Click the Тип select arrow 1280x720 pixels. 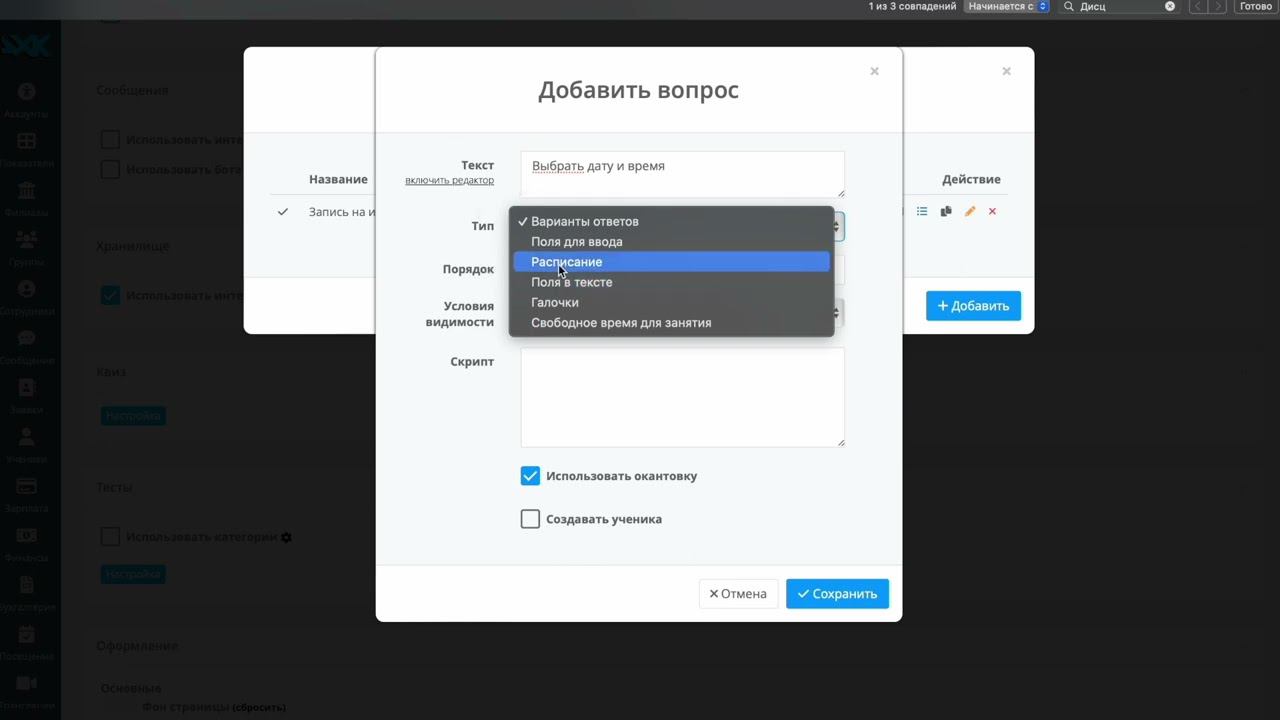(837, 227)
